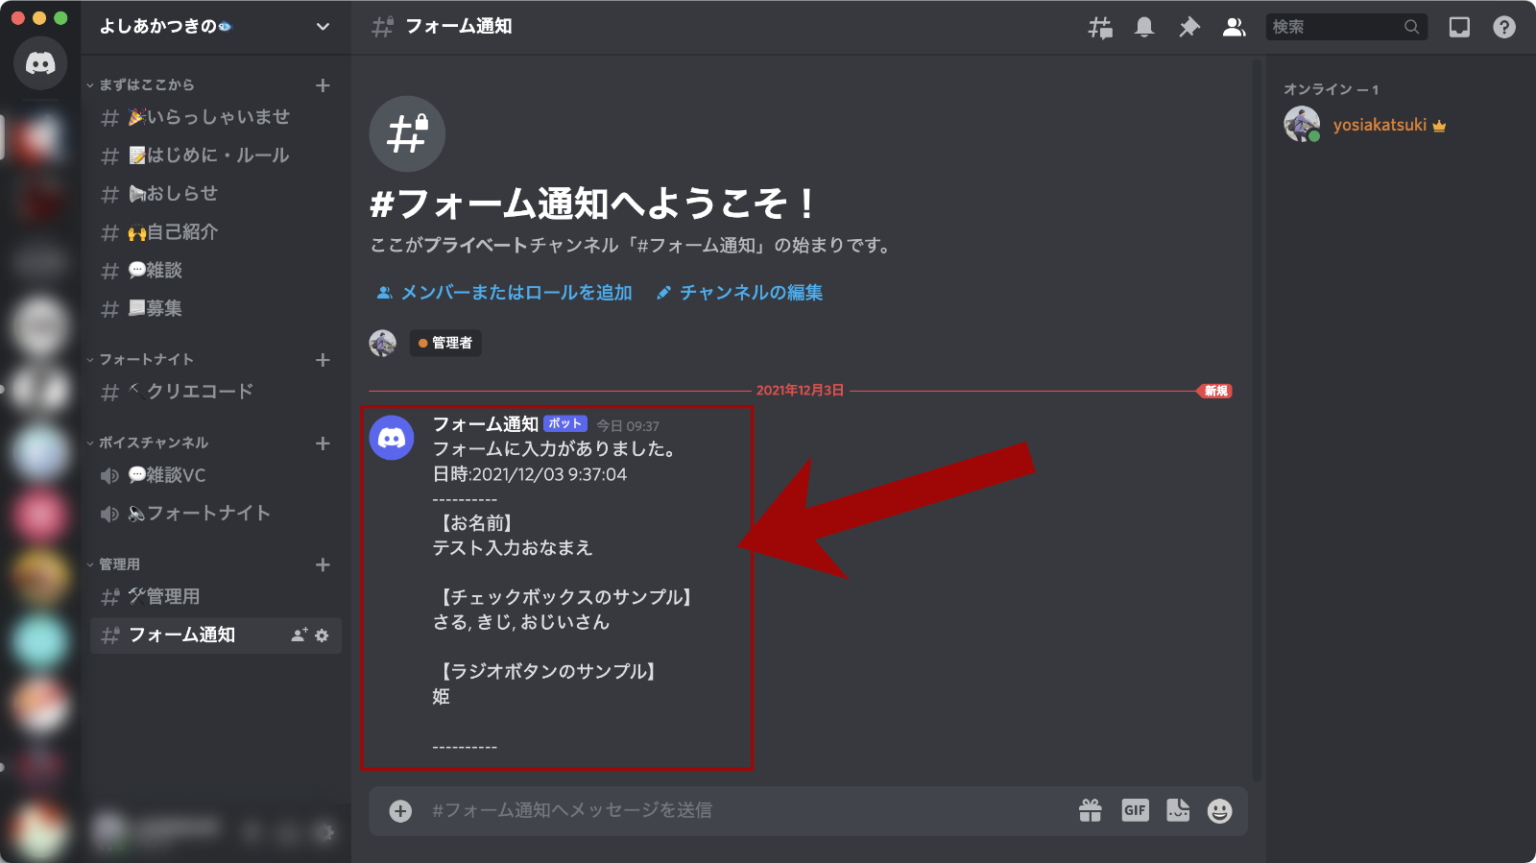1536x863 pixels.
Task: Open settings gear for フォーム通知 channel
Action: [x=320, y=635]
